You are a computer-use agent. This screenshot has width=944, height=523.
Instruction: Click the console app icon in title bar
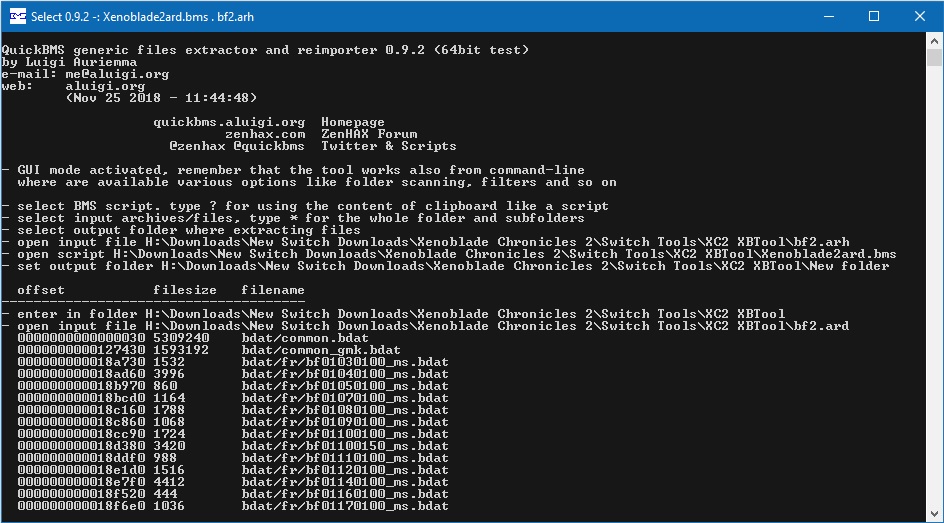[17, 16]
